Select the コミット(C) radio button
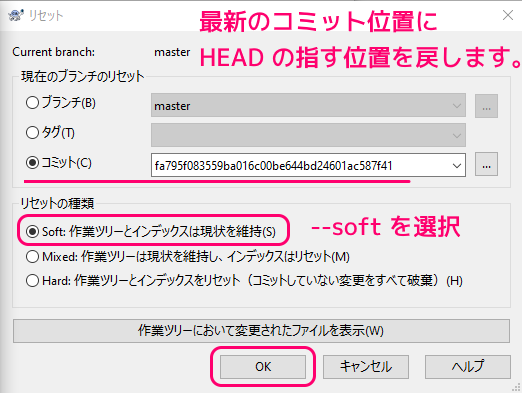Image resolution: width=522 pixels, height=393 pixels. coord(32,163)
